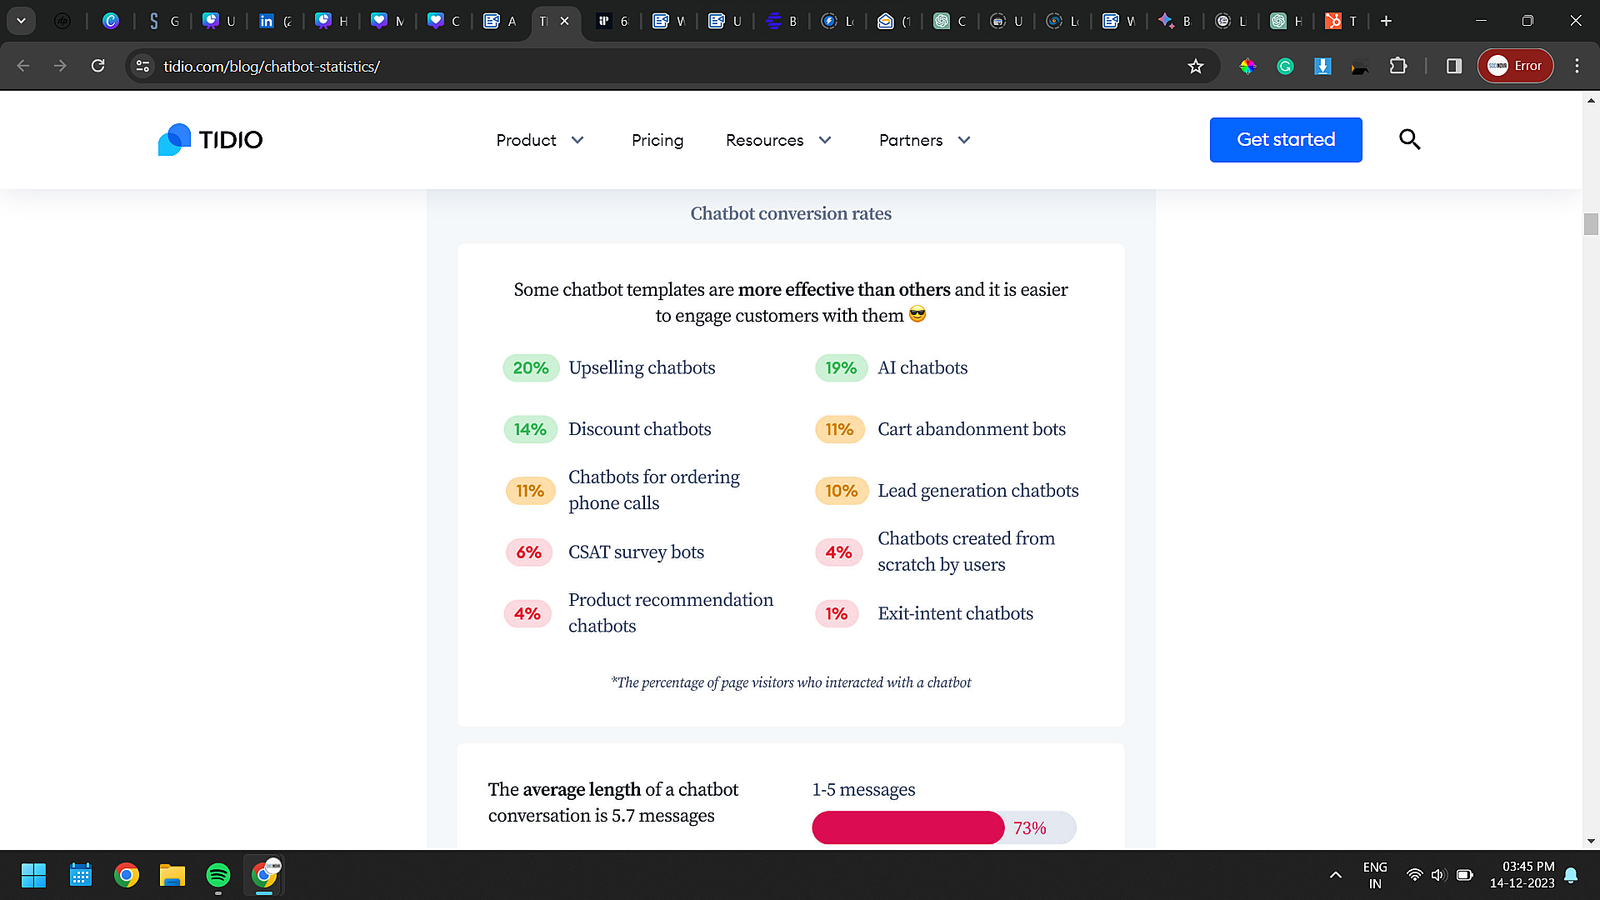Click the Get started button
The height and width of the screenshot is (900, 1600).
point(1285,140)
